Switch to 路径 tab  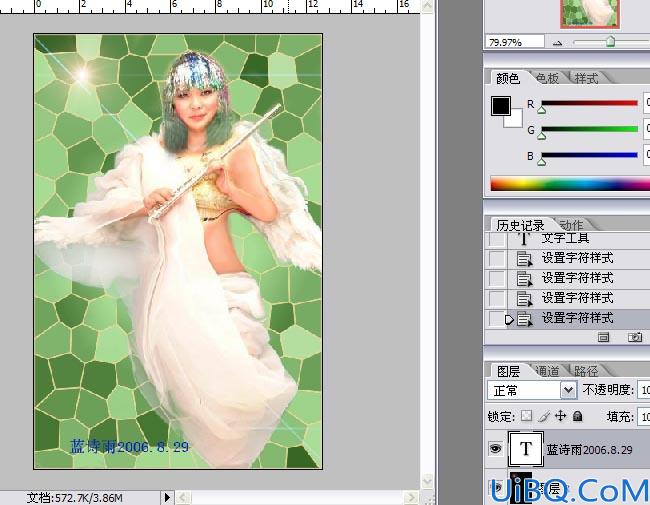[586, 371]
